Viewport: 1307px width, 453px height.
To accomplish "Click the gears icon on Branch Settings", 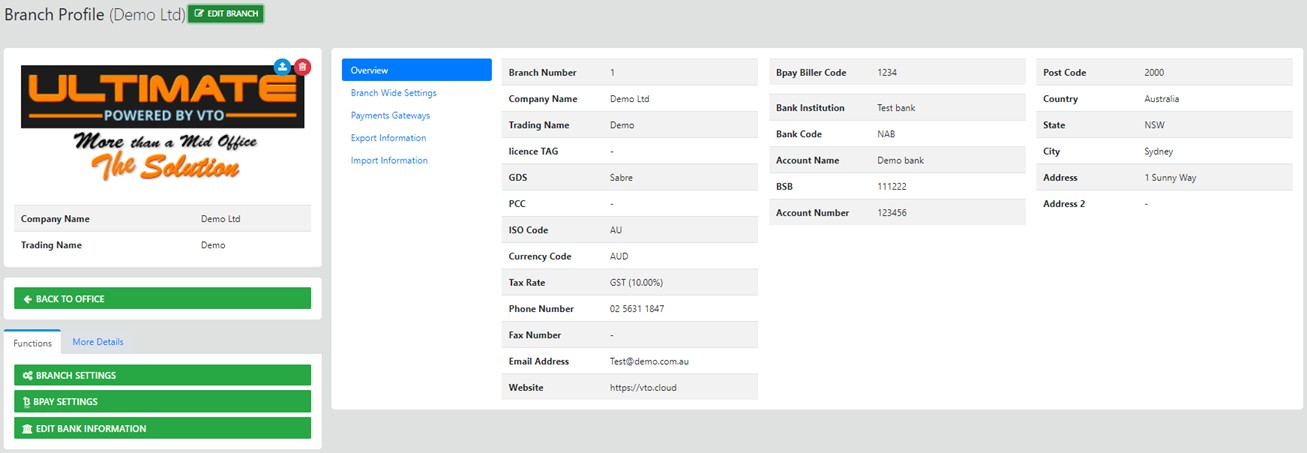I will click(28, 376).
